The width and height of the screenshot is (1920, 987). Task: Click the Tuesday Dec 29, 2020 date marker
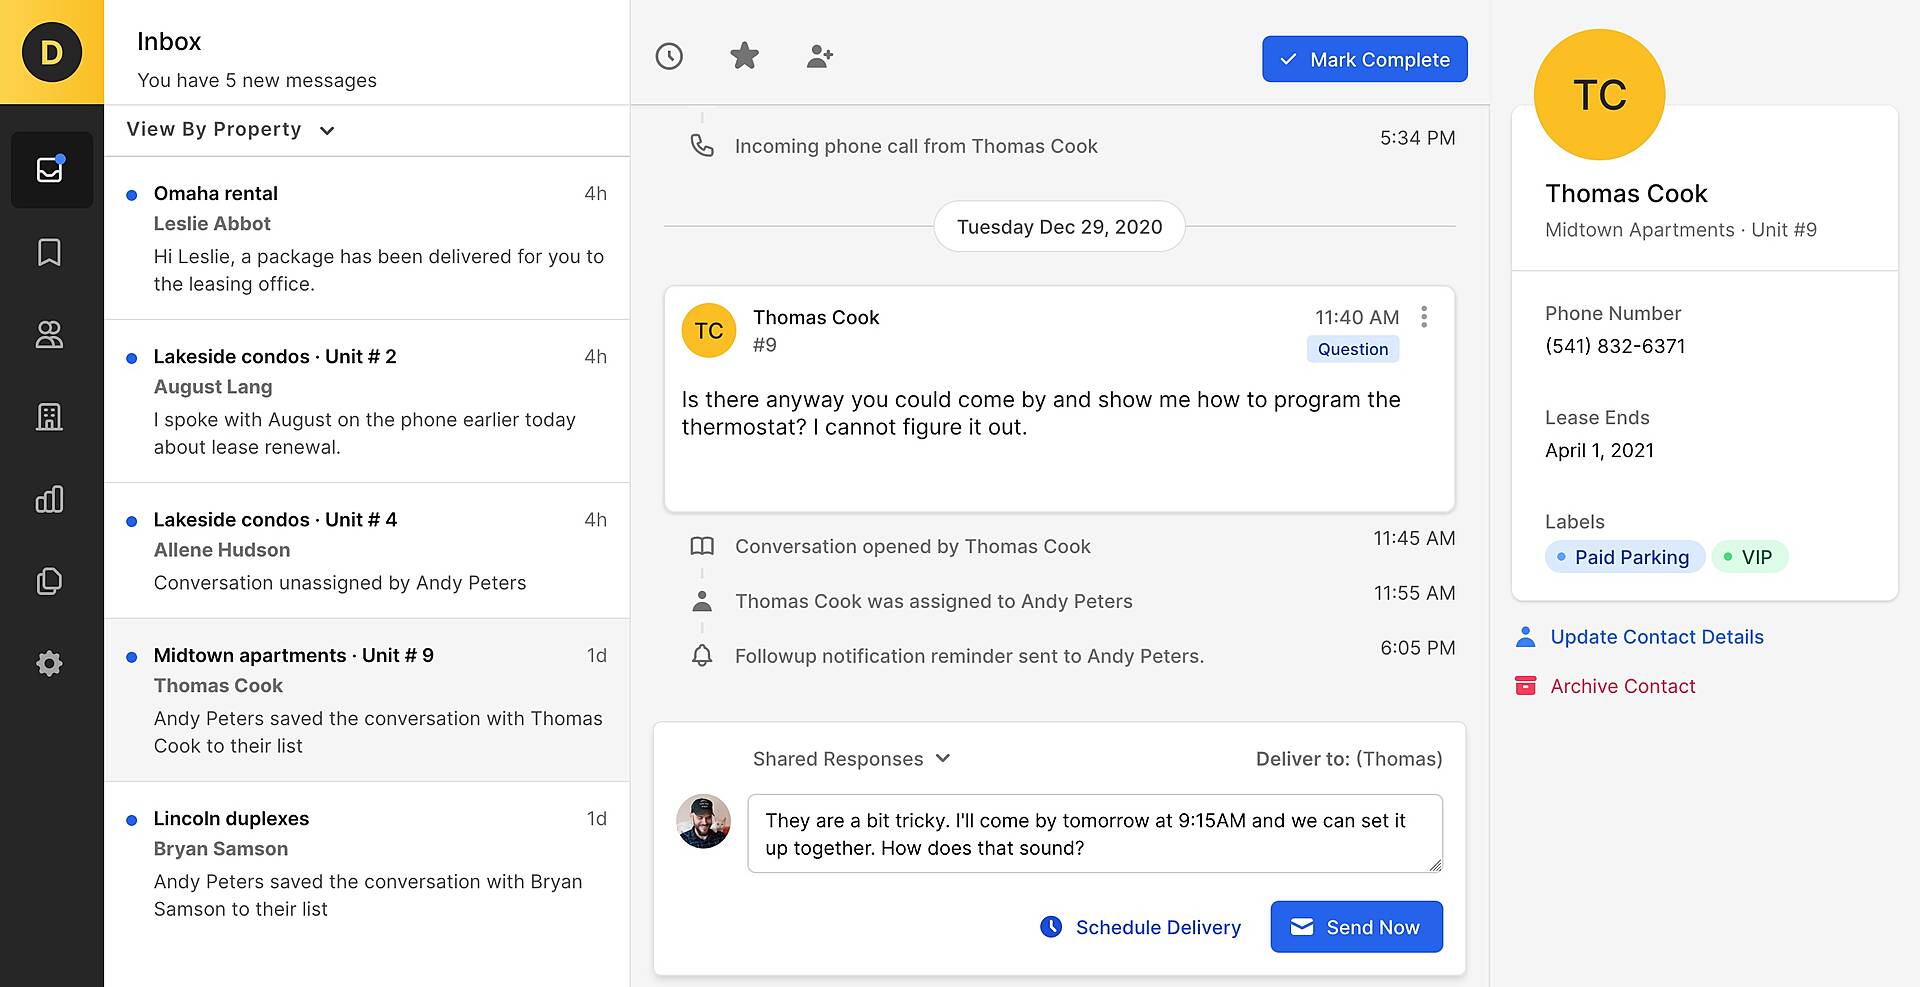[1059, 227]
